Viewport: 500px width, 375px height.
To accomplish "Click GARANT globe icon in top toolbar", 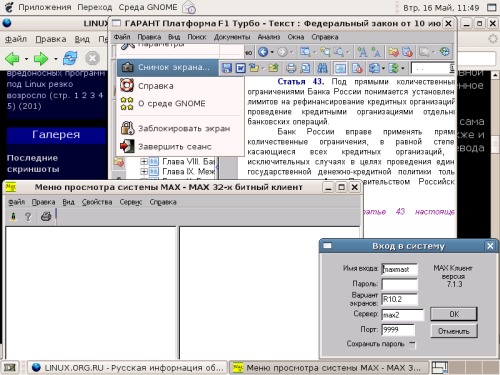I will [x=445, y=52].
